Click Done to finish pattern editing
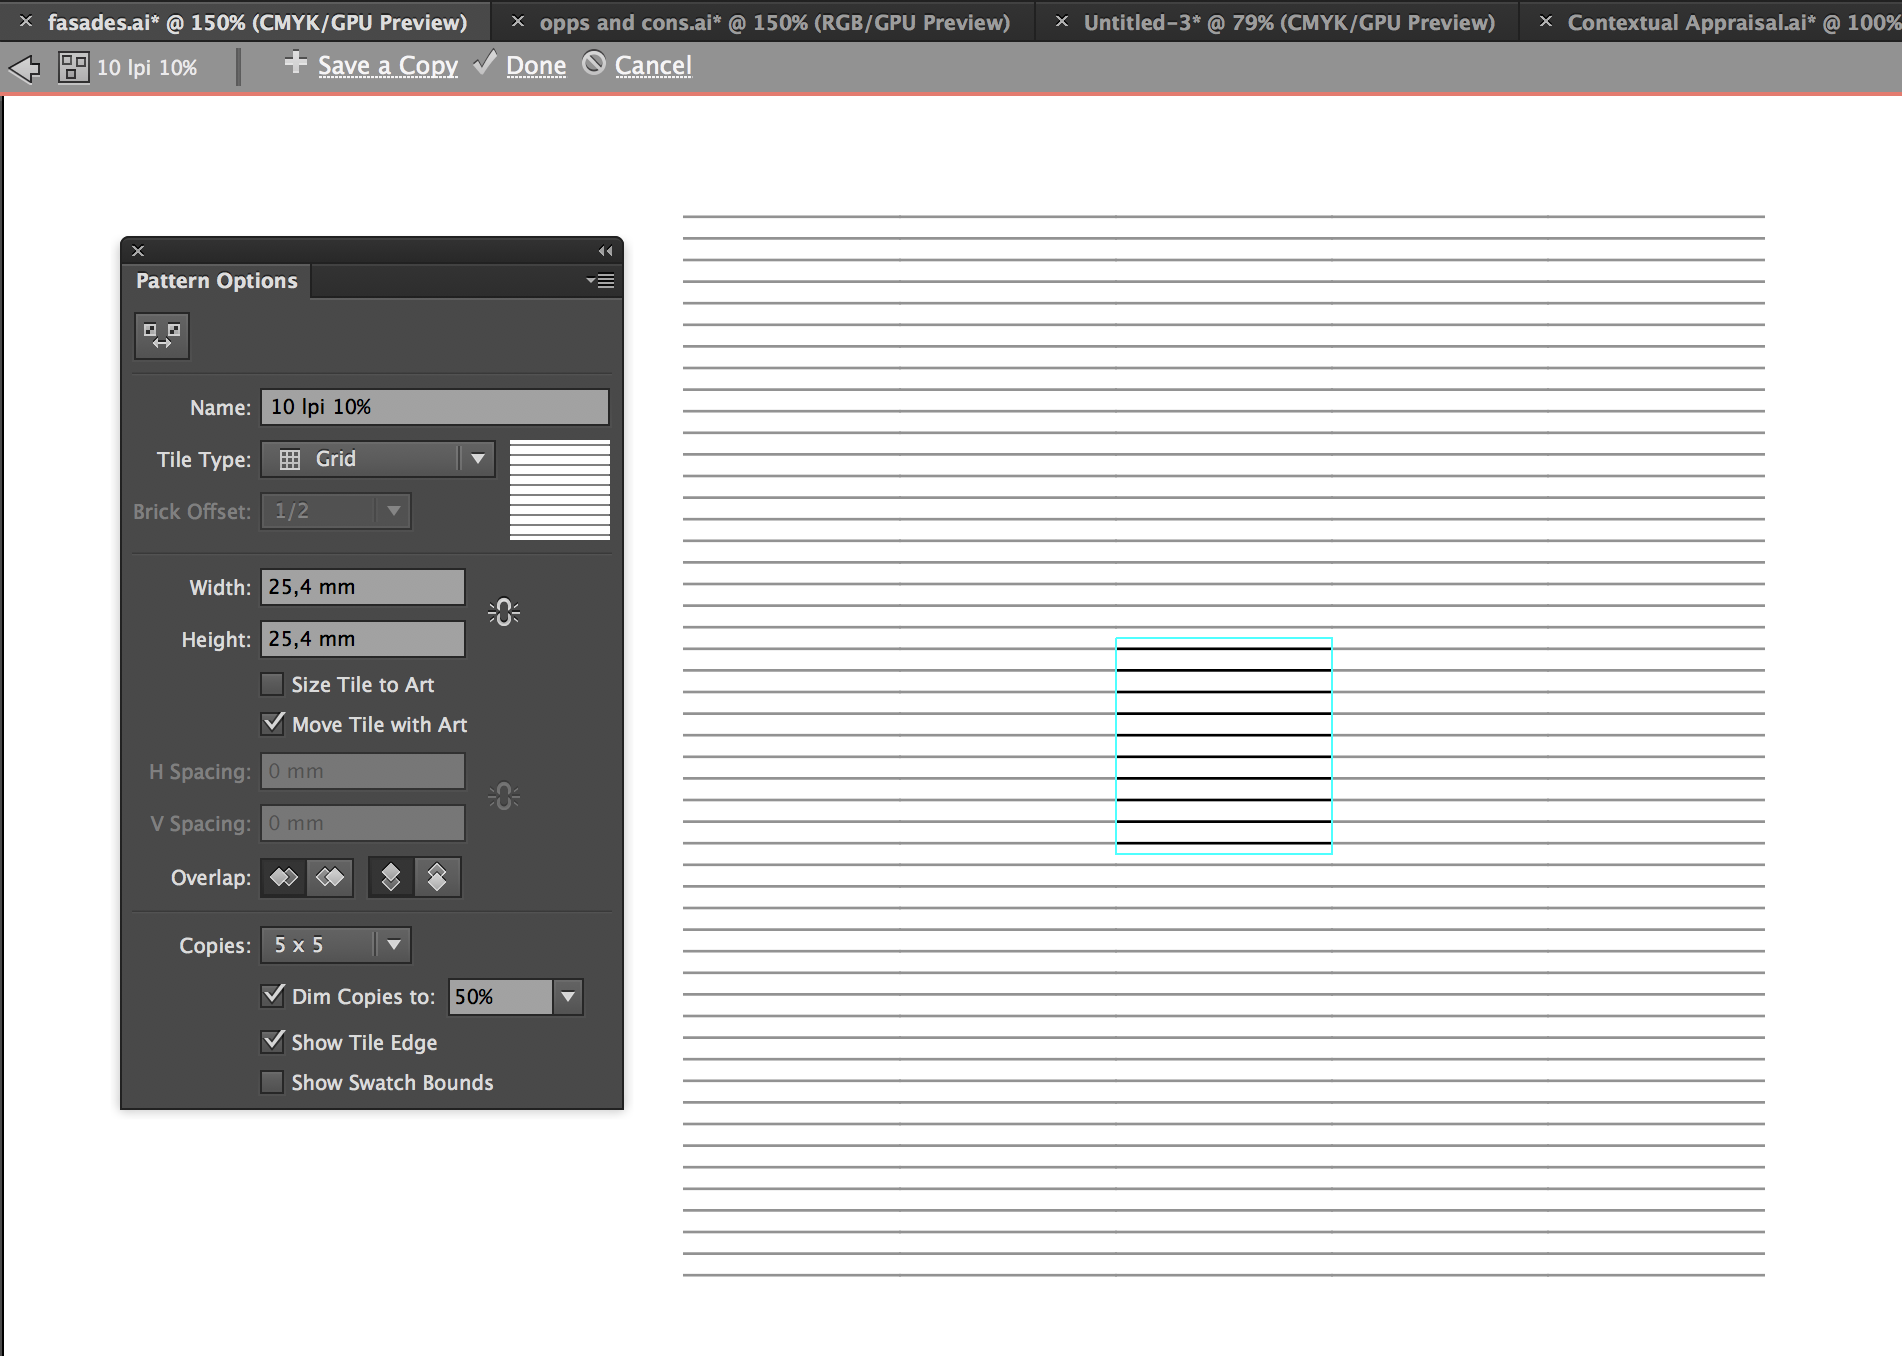The height and width of the screenshot is (1356, 1902). (536, 66)
